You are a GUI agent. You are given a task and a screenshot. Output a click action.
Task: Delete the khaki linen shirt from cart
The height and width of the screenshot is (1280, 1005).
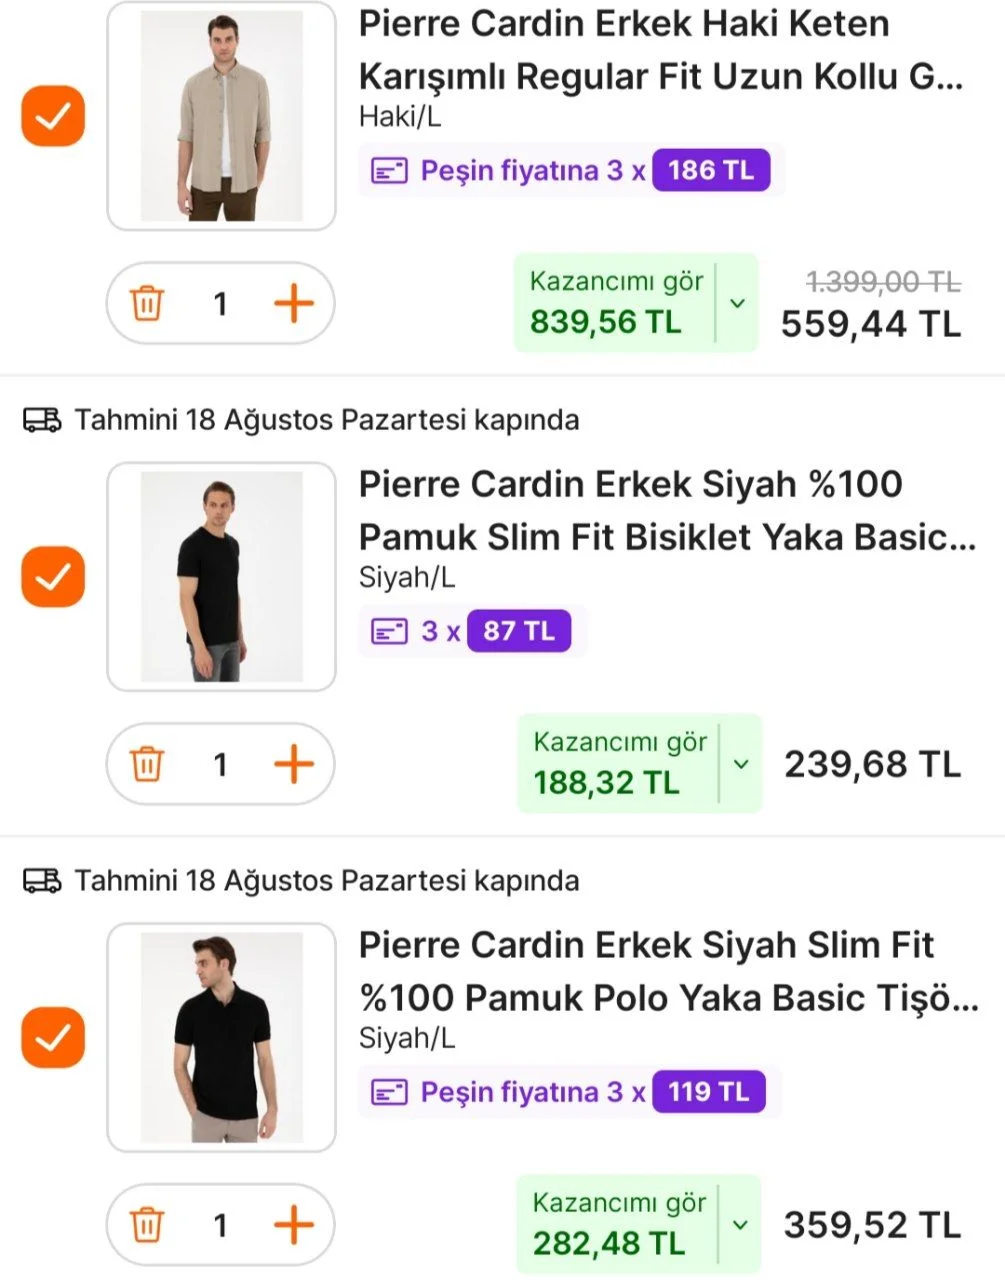click(x=147, y=303)
